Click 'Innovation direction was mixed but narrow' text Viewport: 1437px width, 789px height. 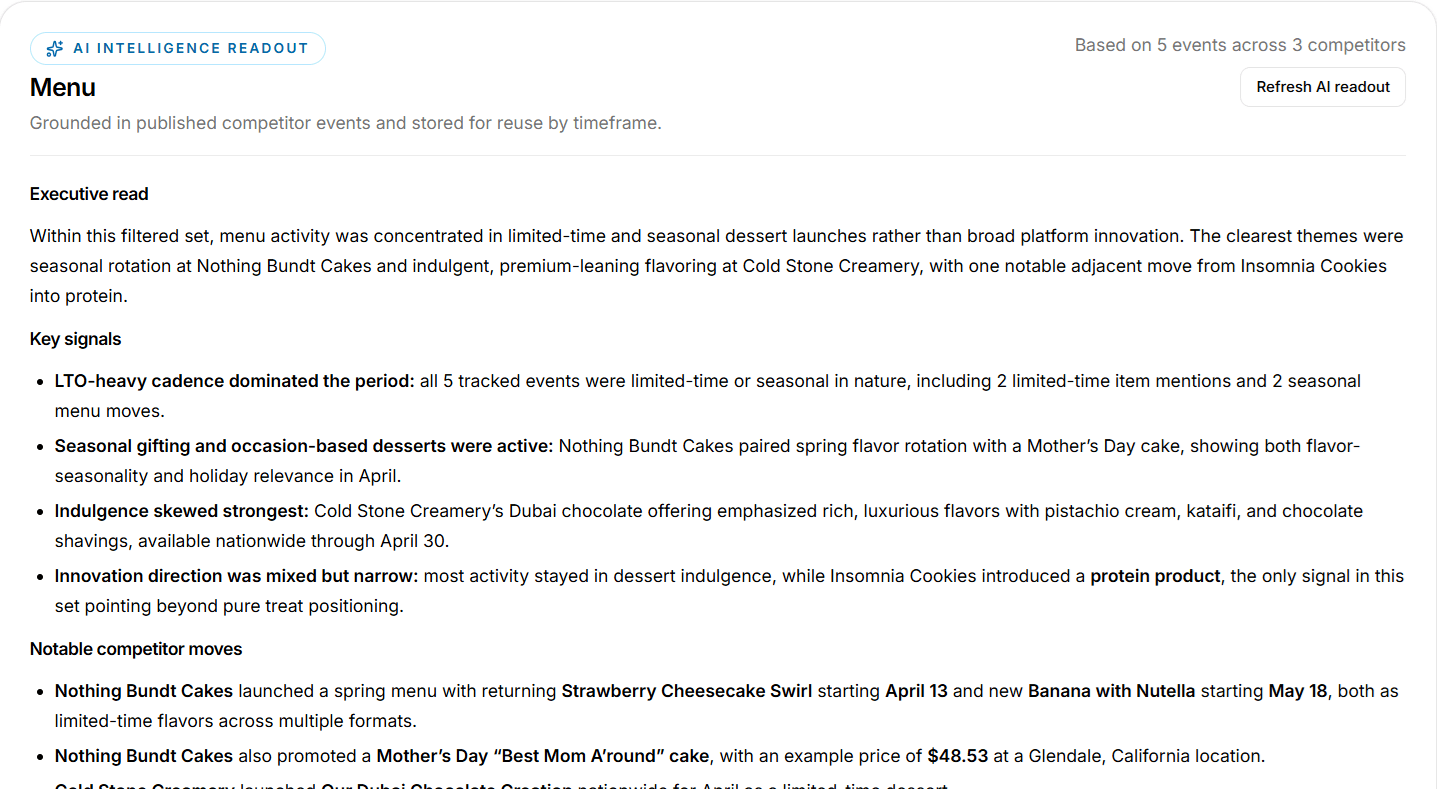[237, 576]
